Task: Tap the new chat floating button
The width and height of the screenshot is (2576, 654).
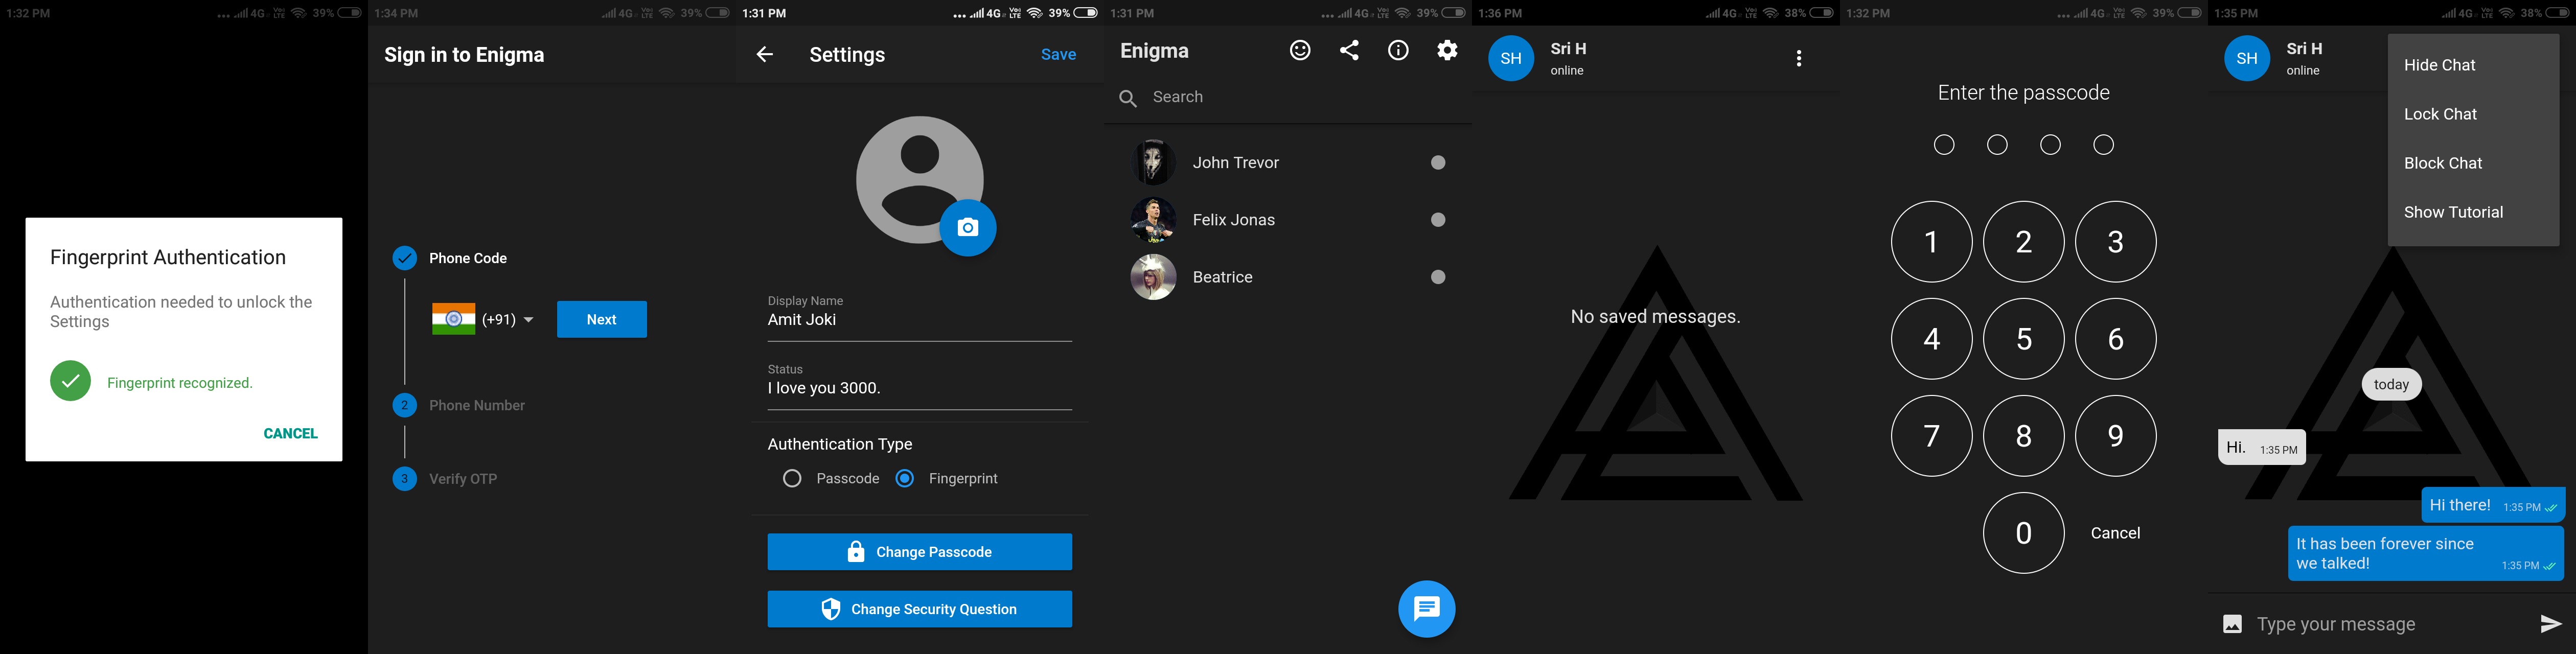Action: tap(1426, 608)
